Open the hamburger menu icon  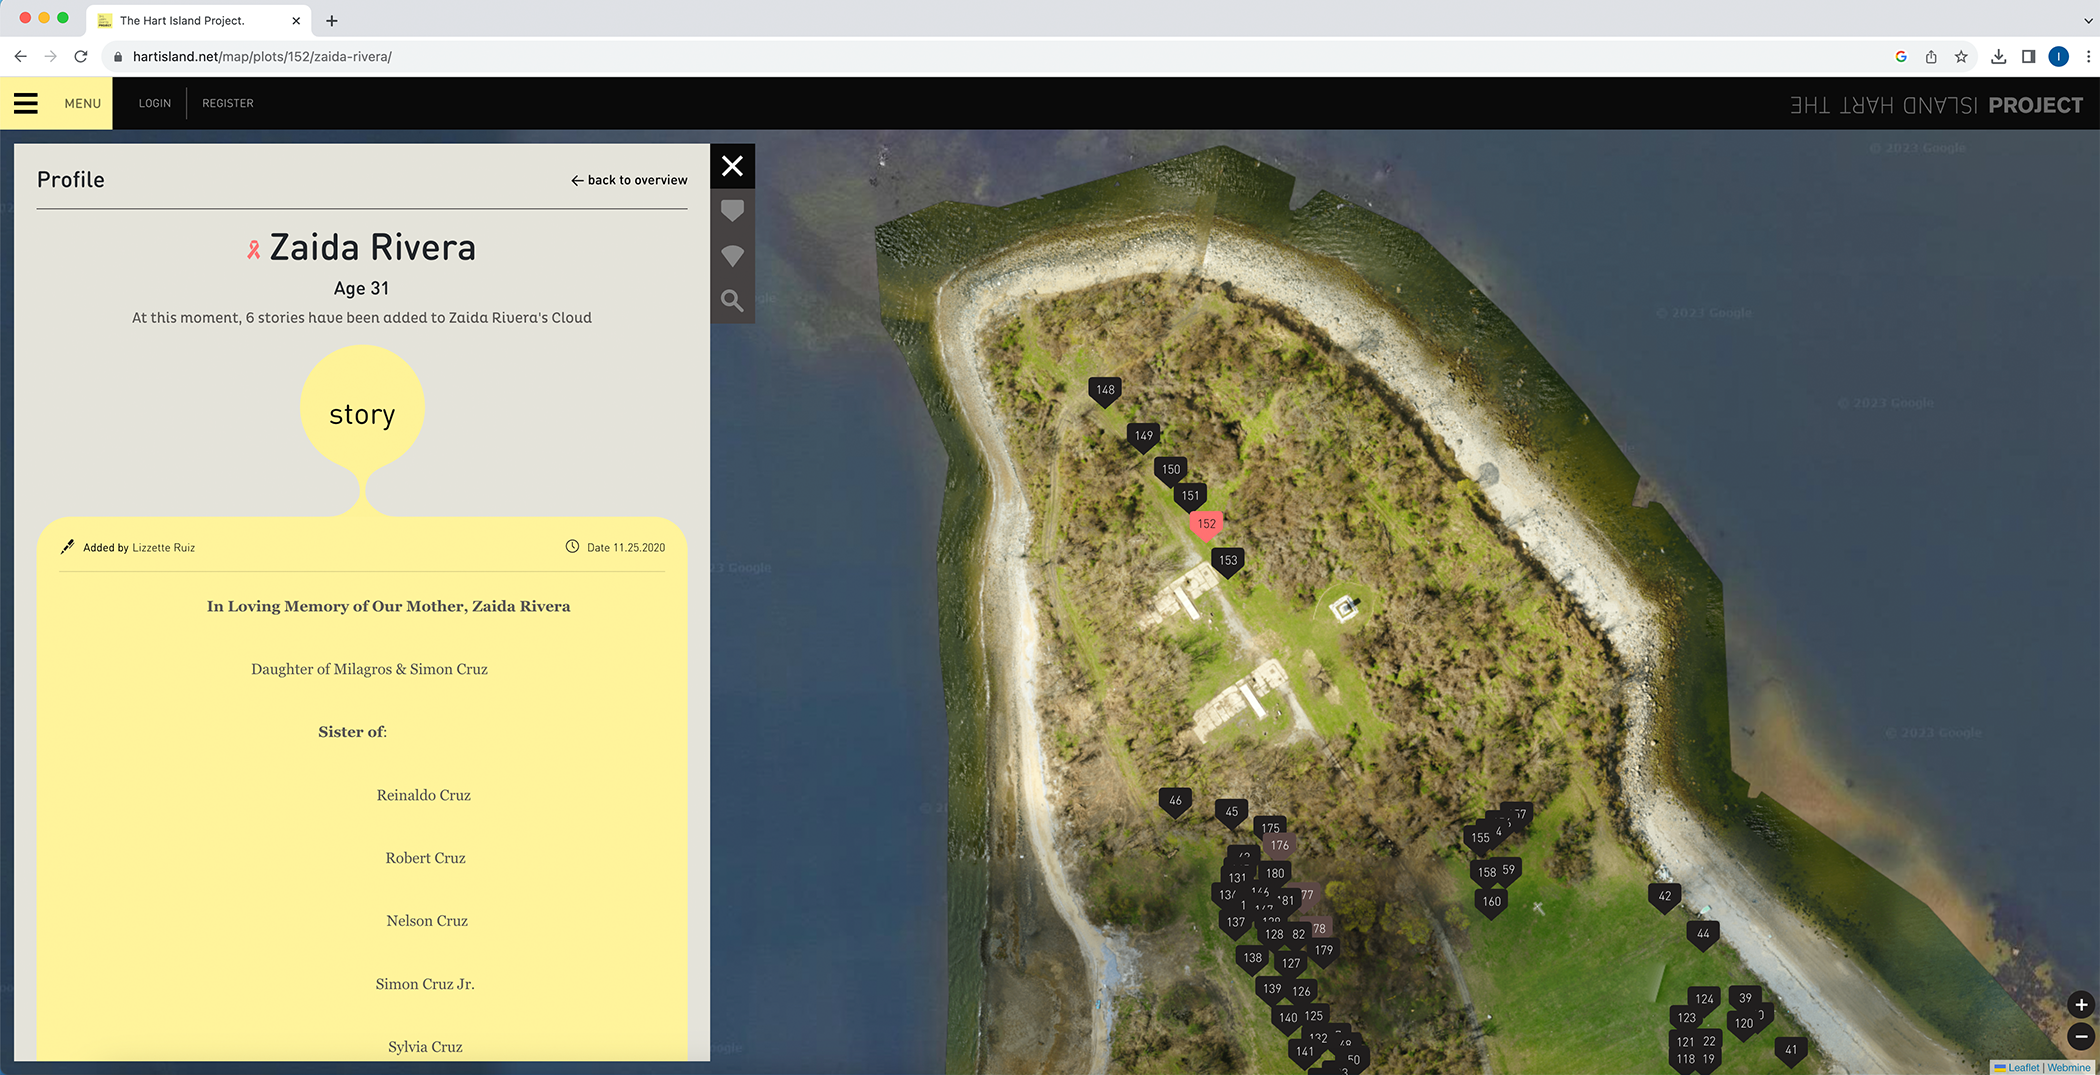coord(26,103)
